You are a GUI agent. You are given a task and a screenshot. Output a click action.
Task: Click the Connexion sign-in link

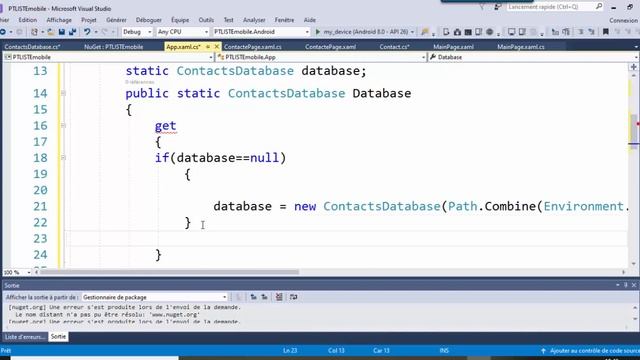pos(623,20)
